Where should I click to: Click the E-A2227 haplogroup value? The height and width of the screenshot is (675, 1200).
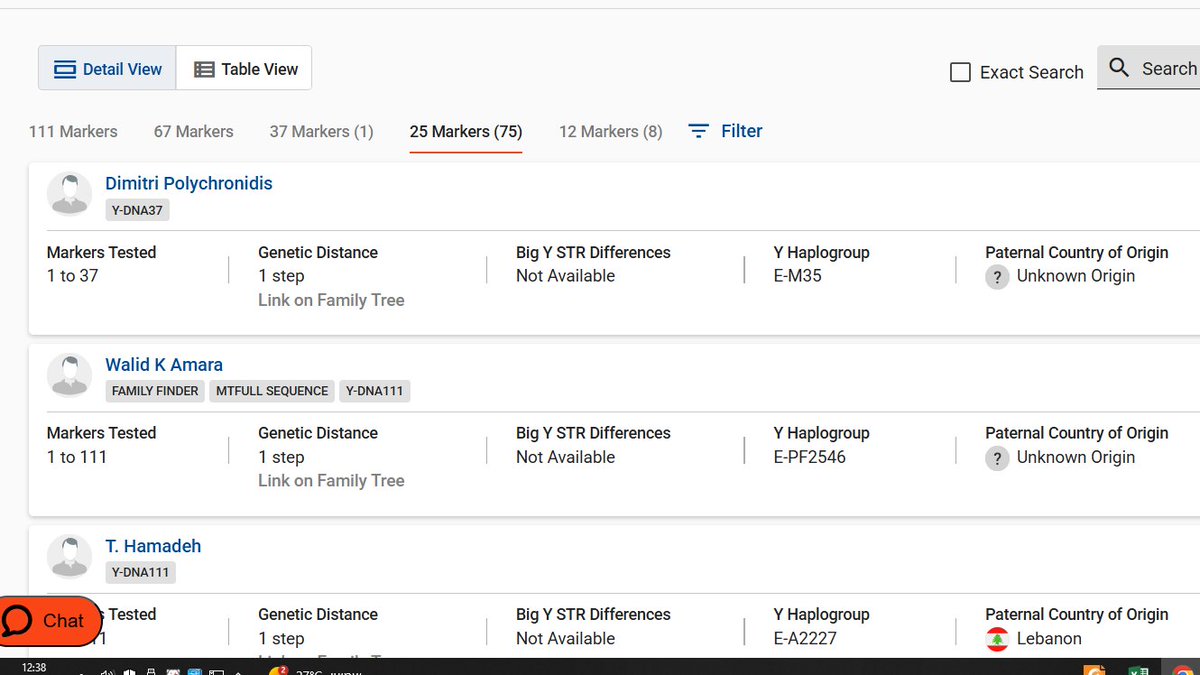tap(805, 638)
